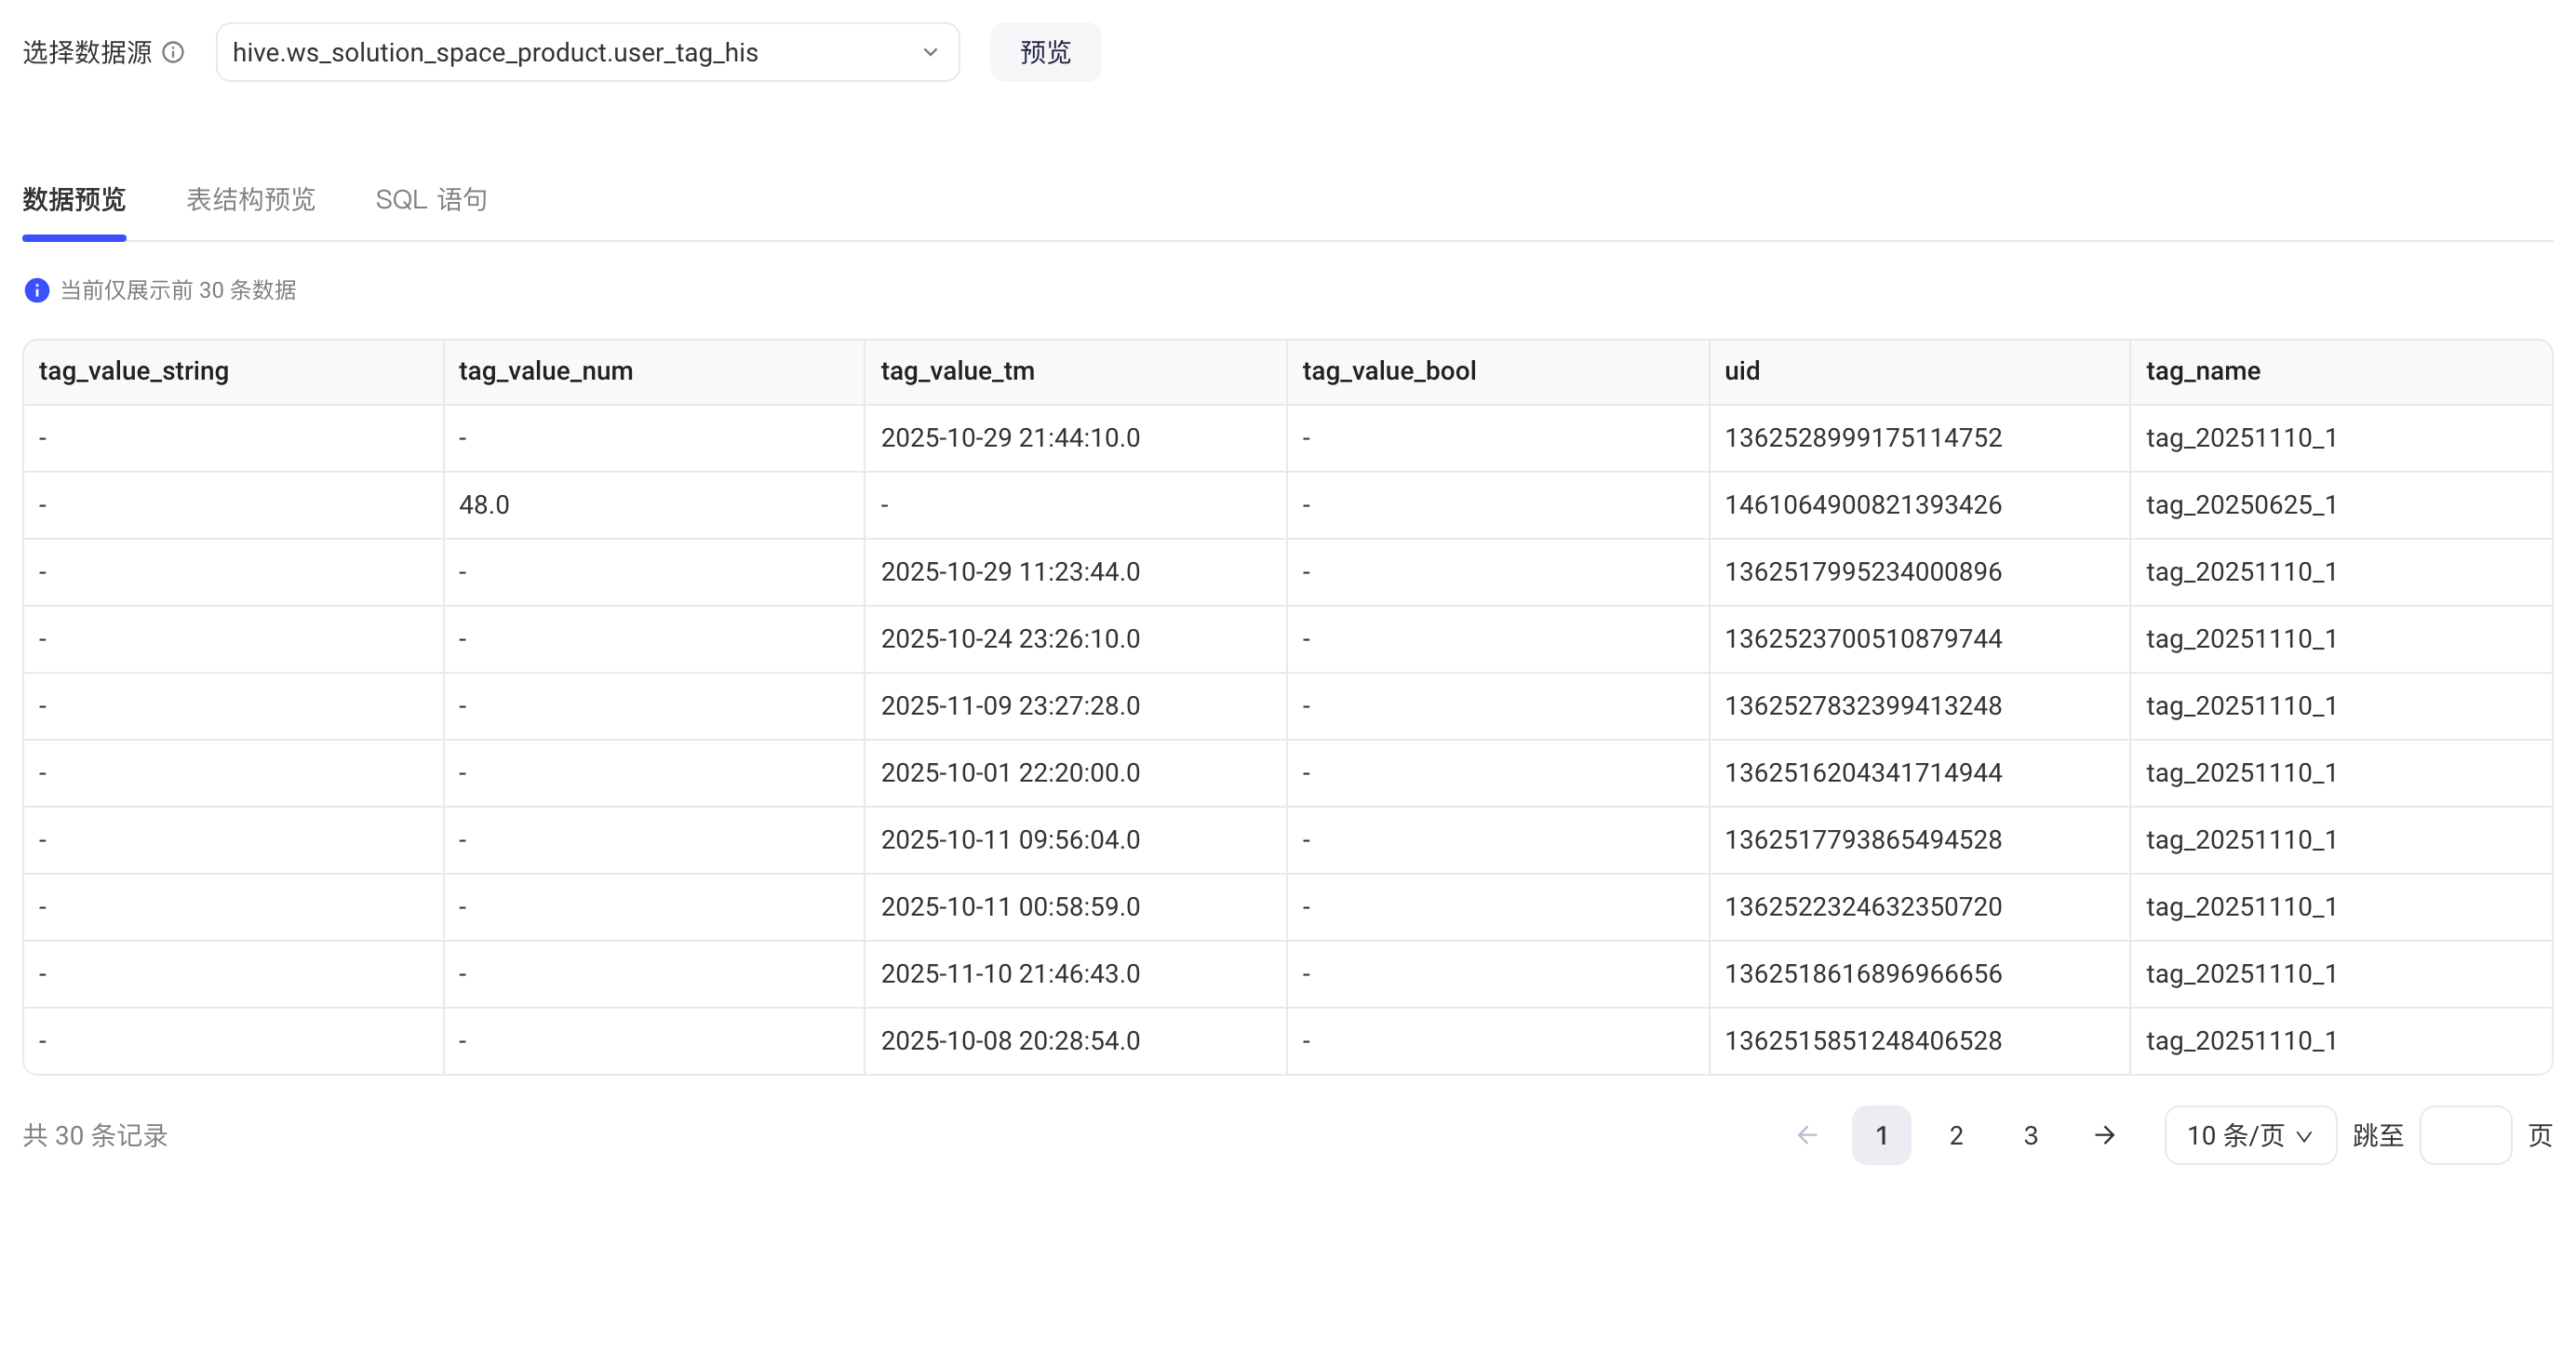Click the 预览 button
Image resolution: width=2576 pixels, height=1366 pixels.
click(1045, 52)
